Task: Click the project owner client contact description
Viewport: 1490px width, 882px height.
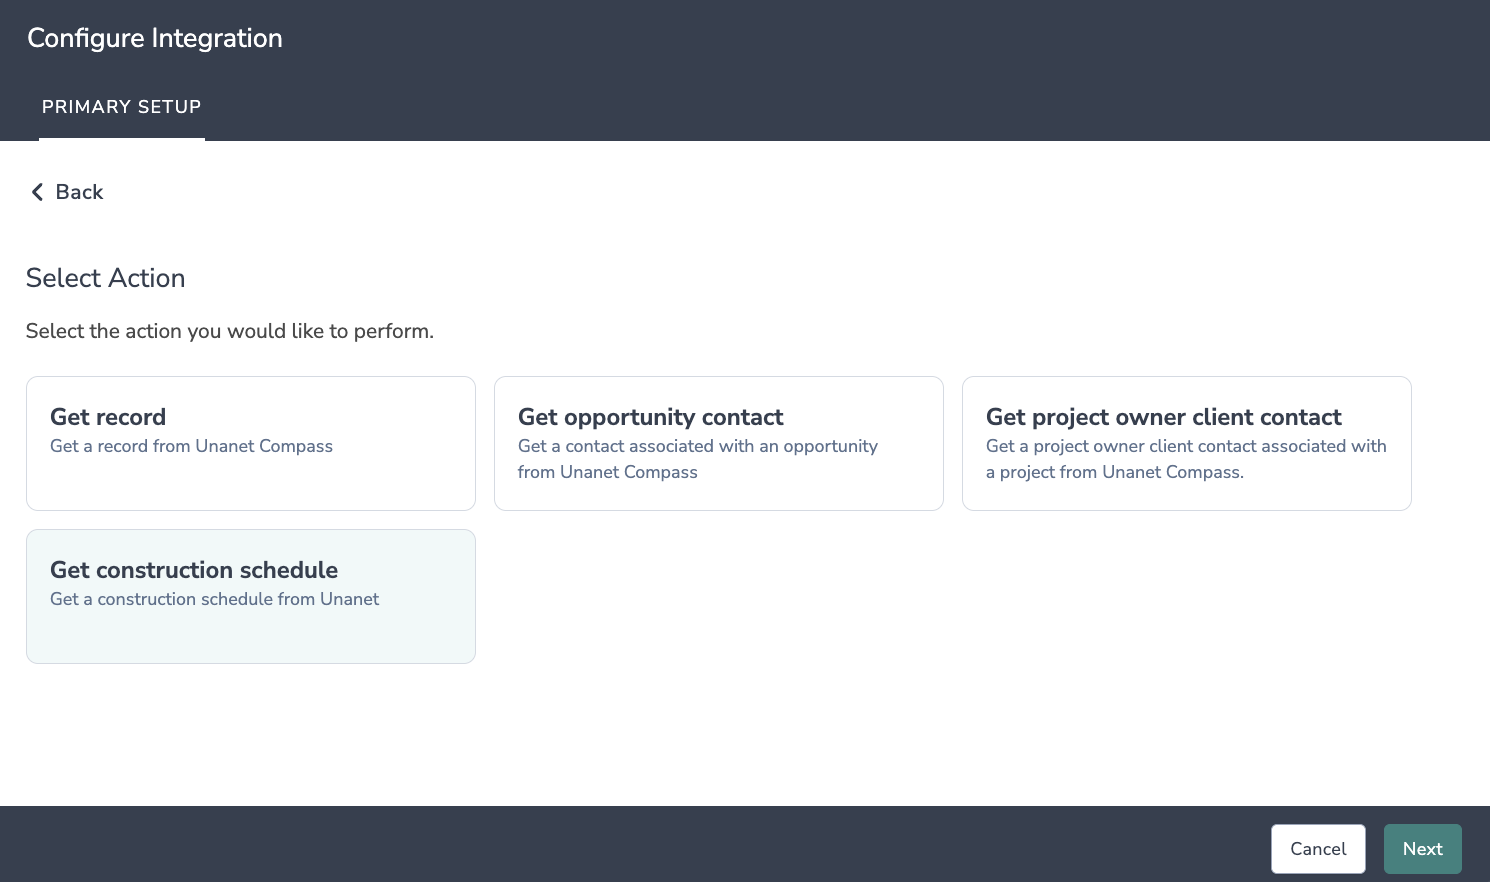Action: click(1185, 459)
